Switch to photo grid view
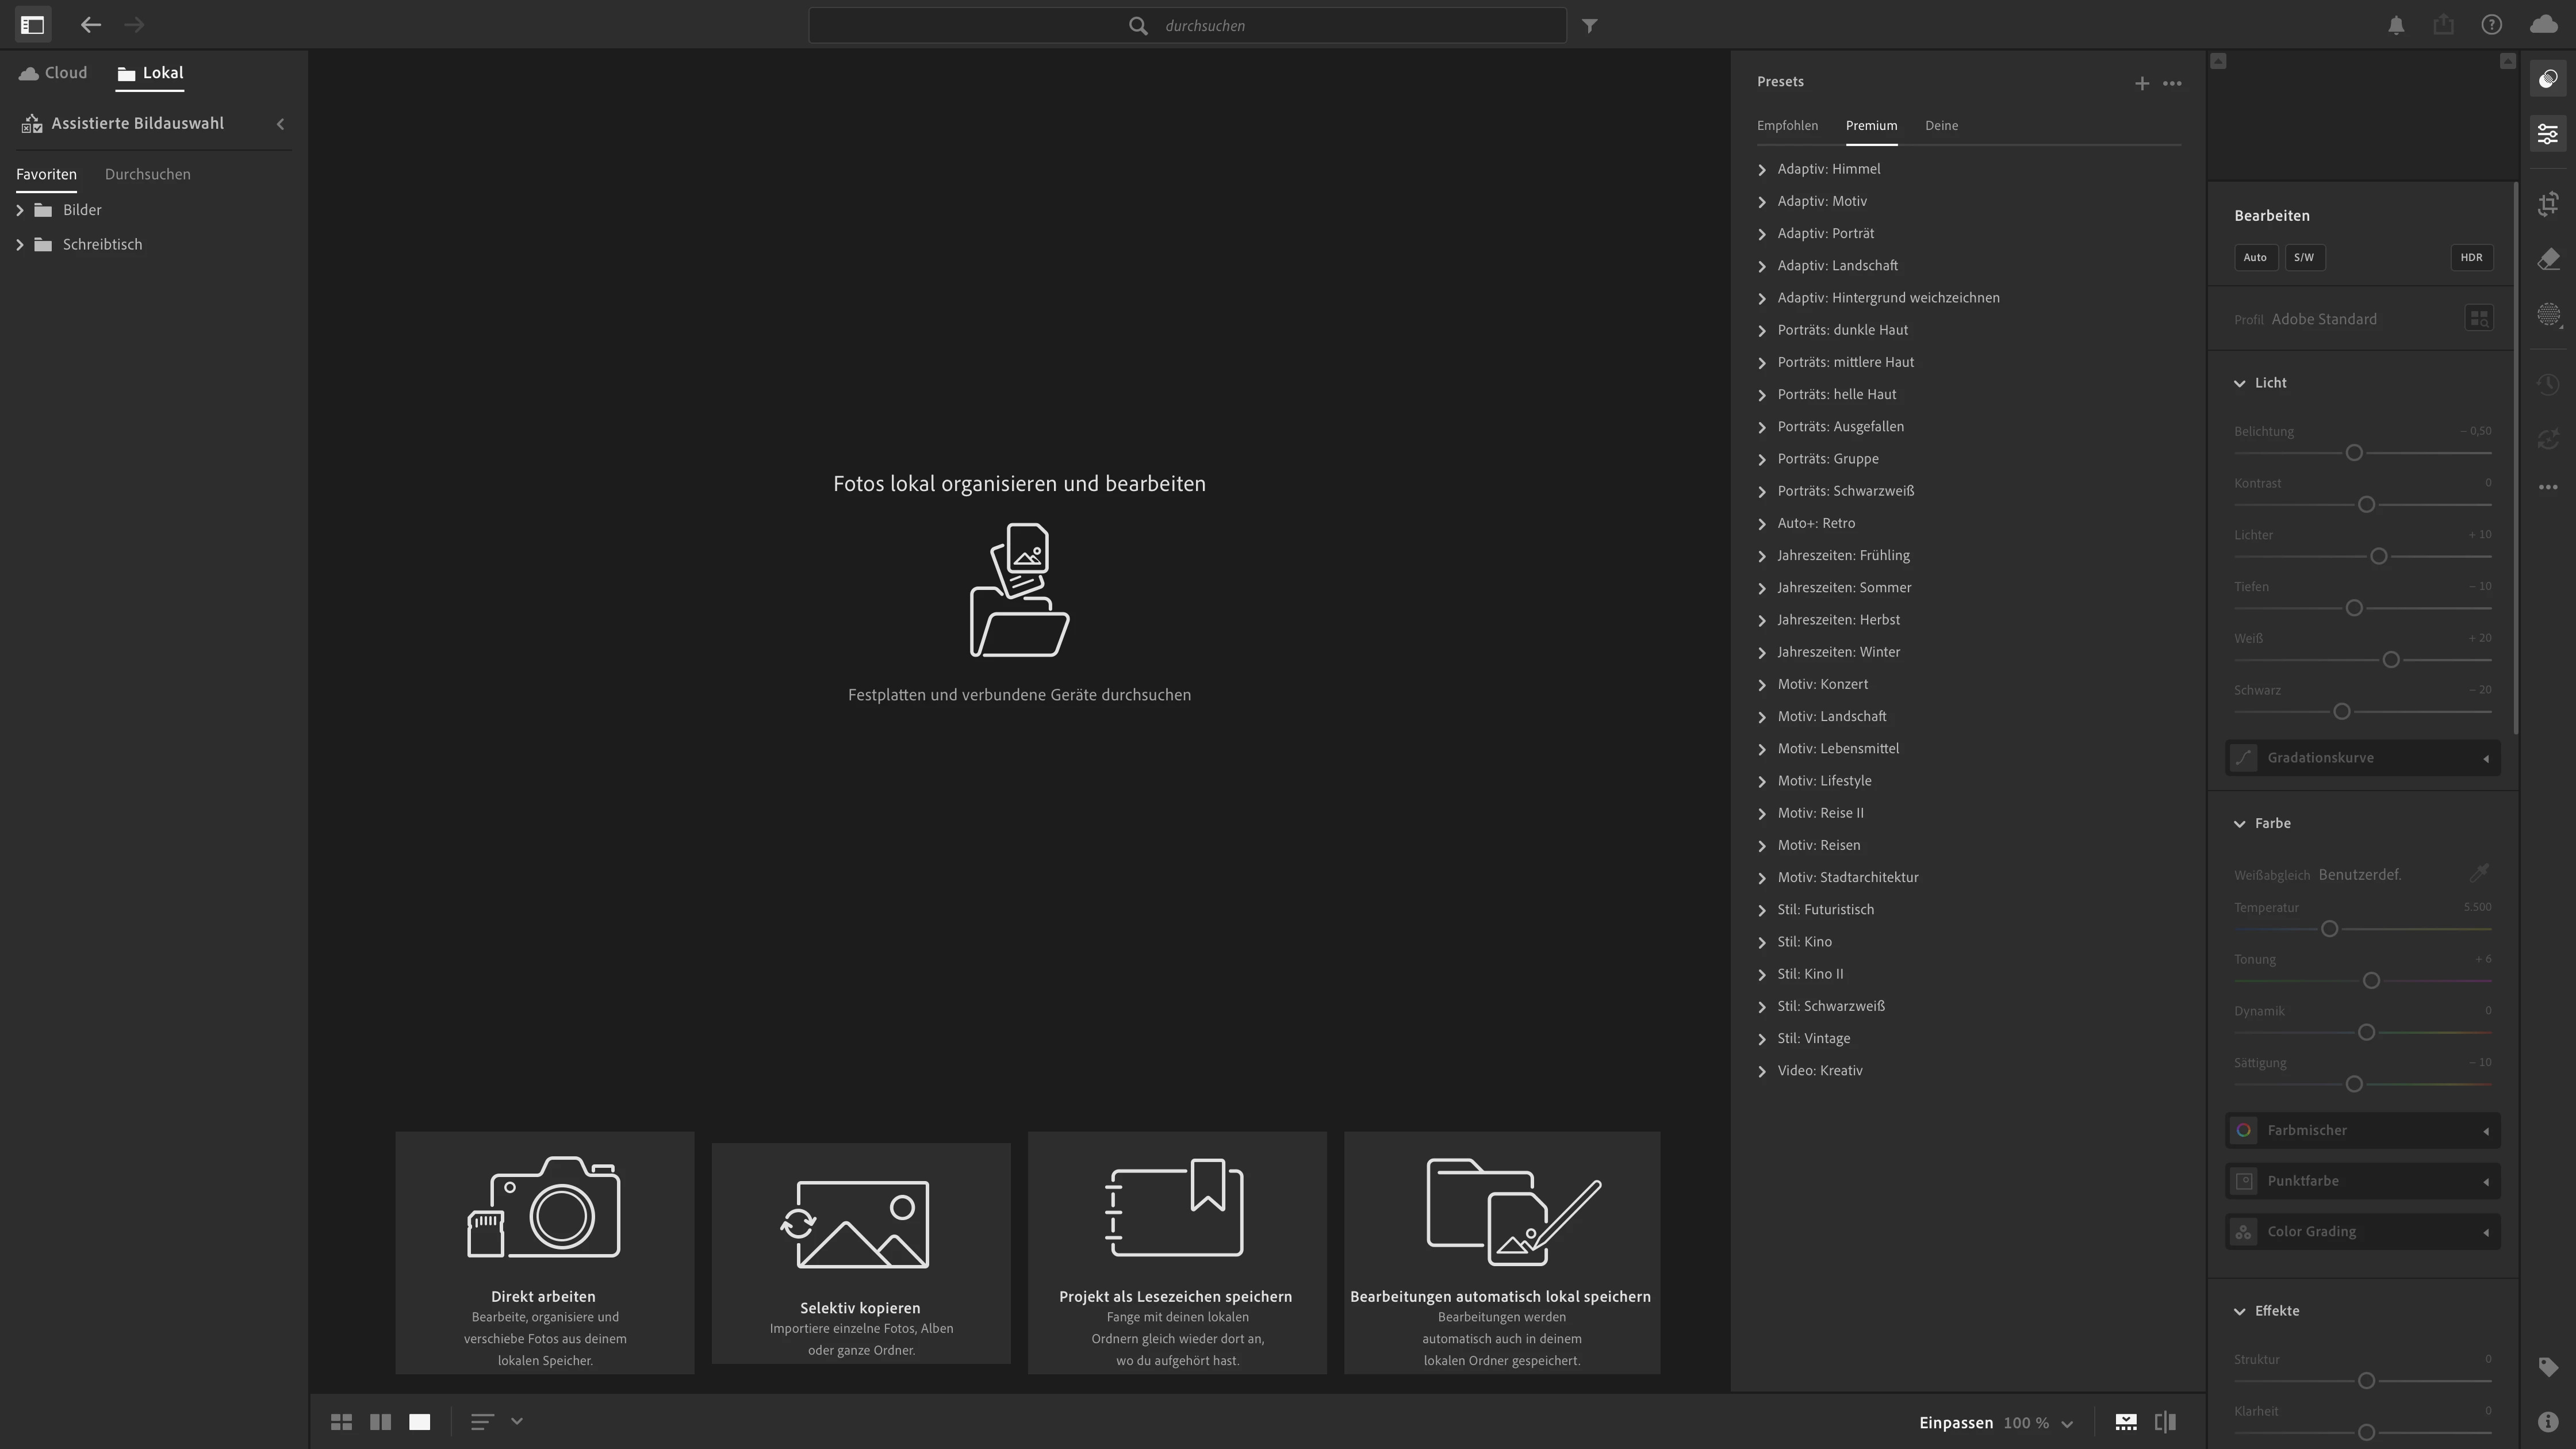The width and height of the screenshot is (2576, 1449). [341, 1421]
